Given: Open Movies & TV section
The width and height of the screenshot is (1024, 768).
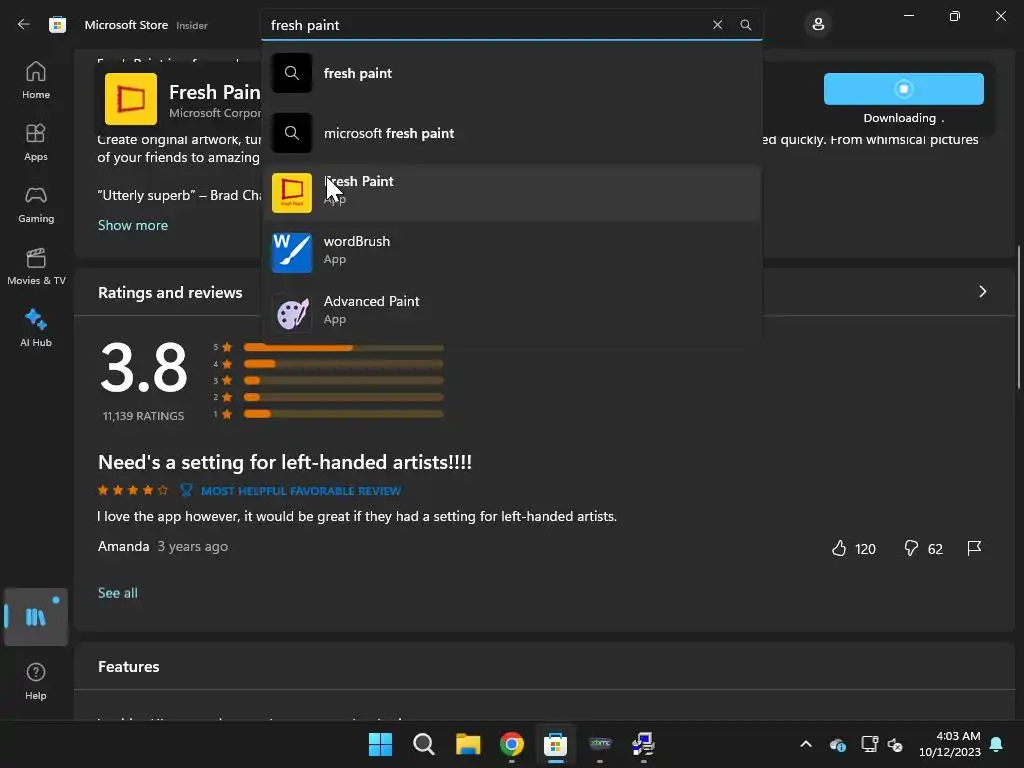Looking at the screenshot, I should pos(36,266).
